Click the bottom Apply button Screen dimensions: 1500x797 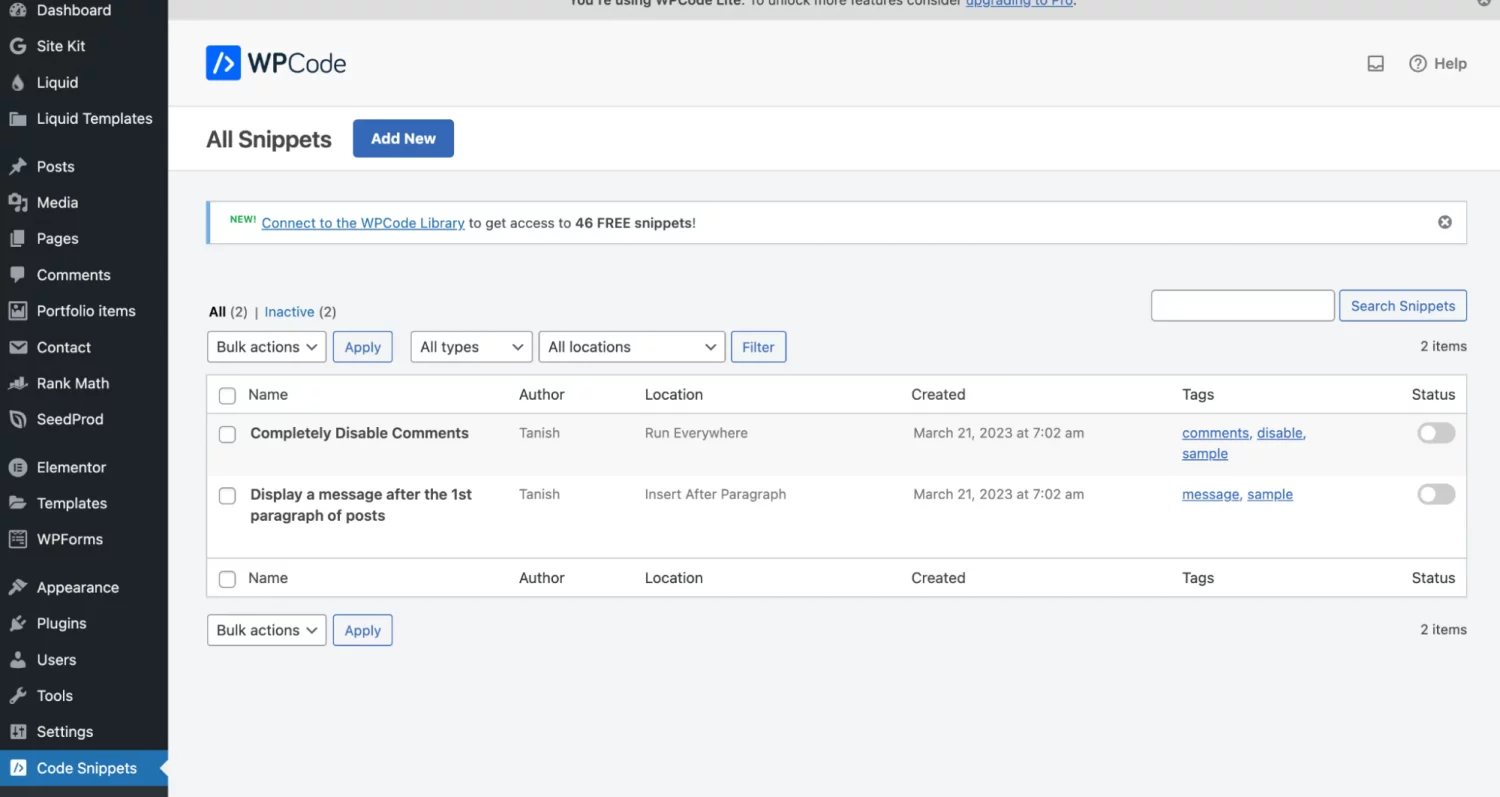[x=363, y=630]
